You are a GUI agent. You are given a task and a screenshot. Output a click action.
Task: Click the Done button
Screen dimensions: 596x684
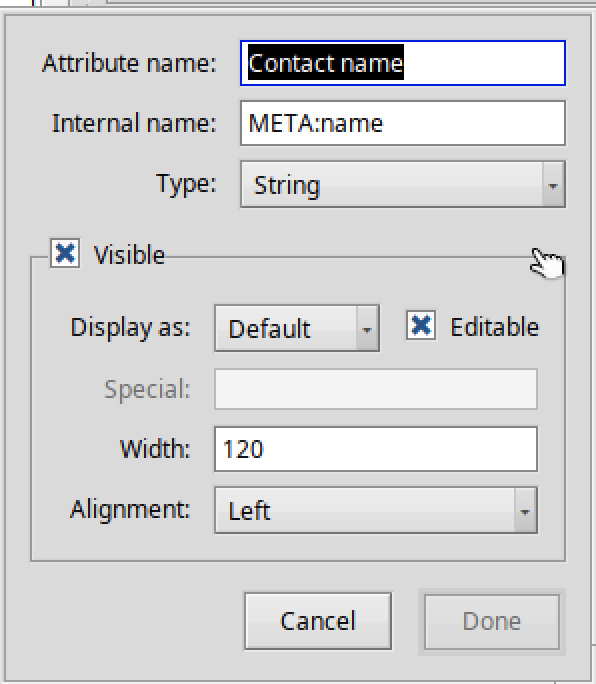coord(492,622)
